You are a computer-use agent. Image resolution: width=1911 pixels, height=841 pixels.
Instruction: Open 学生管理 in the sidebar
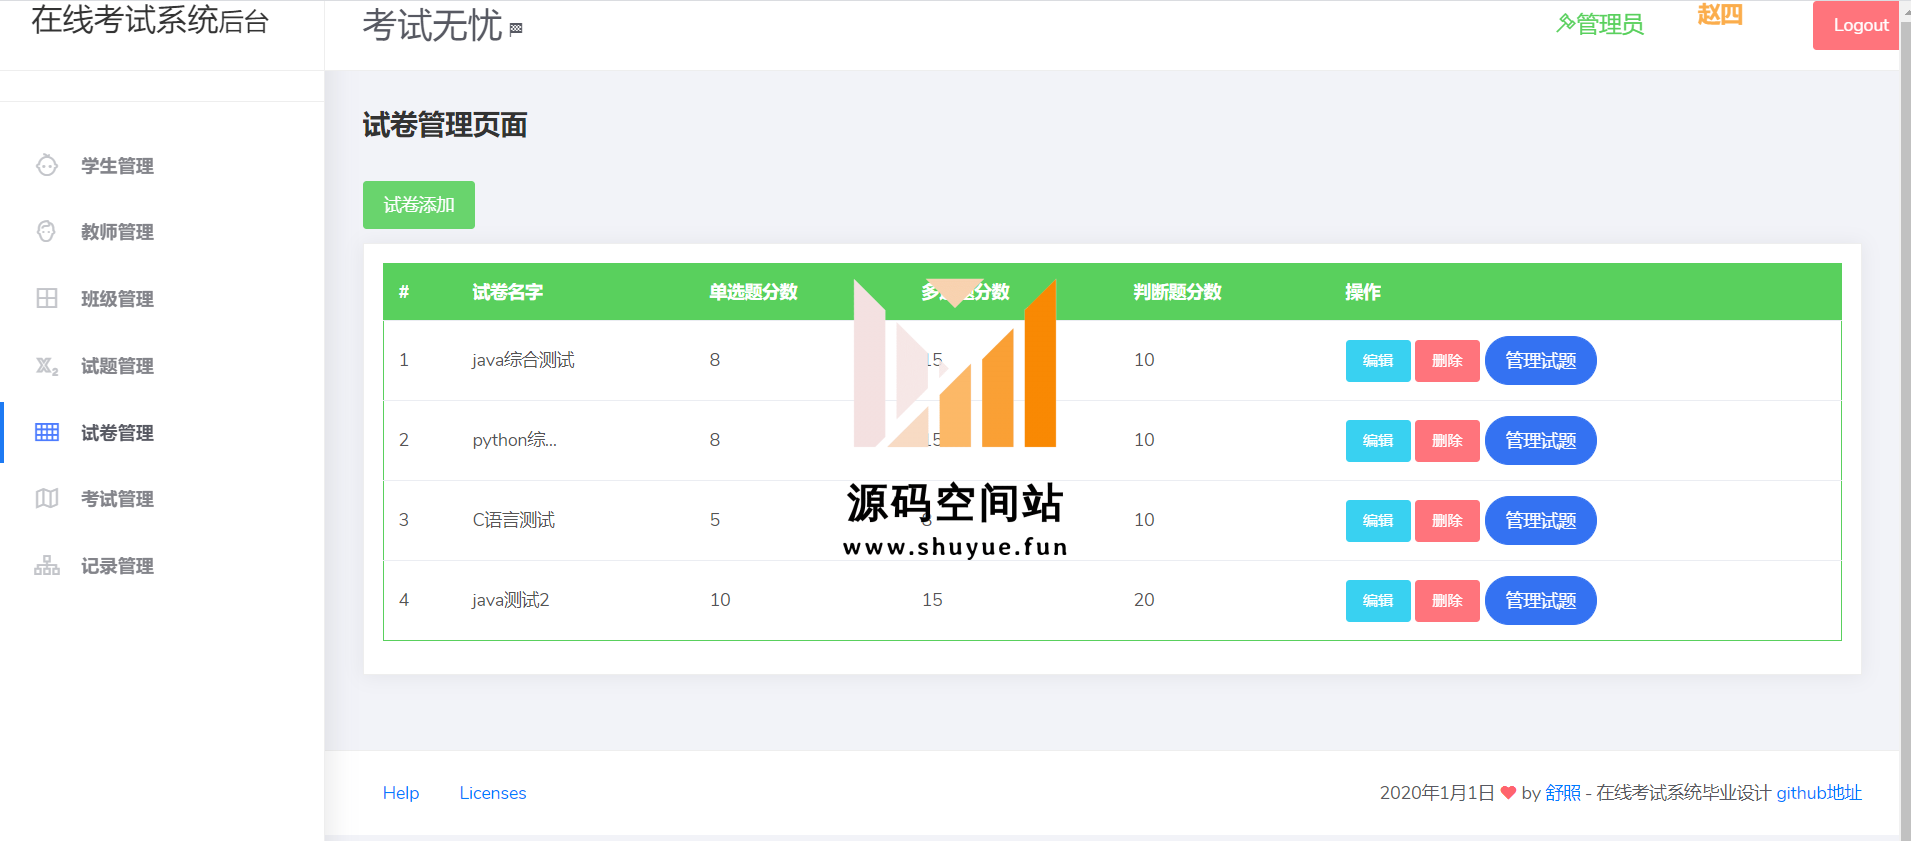(117, 166)
